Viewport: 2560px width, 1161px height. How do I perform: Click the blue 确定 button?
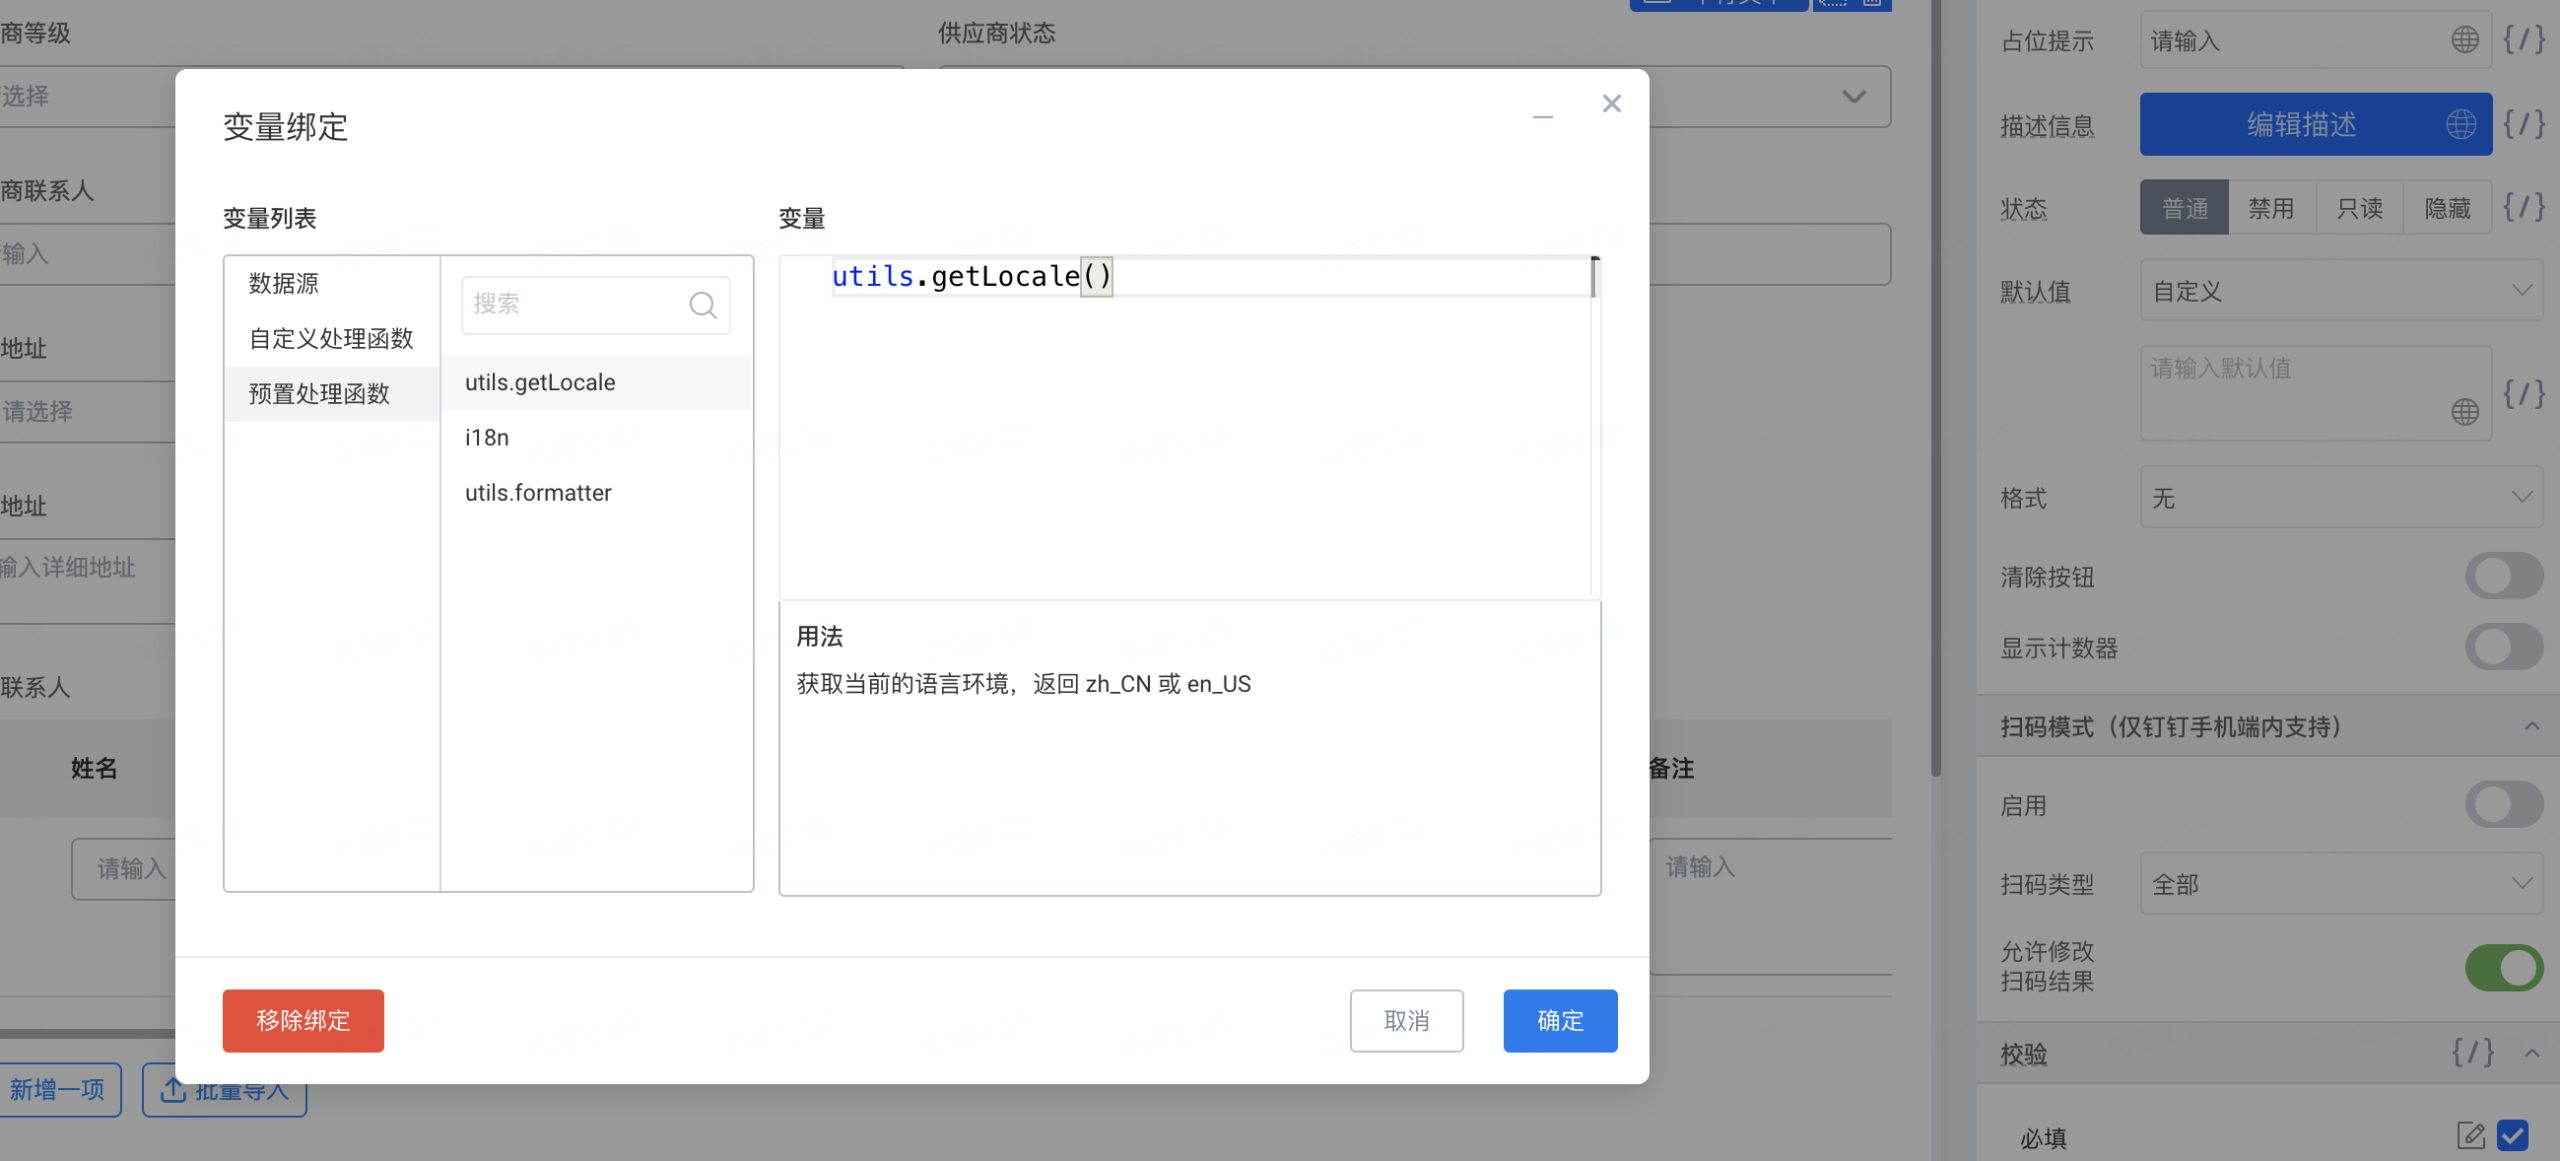[x=1559, y=1020]
